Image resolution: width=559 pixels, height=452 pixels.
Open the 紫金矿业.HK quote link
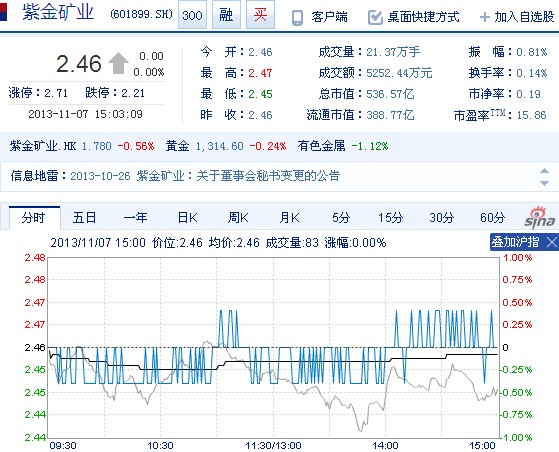click(43, 146)
